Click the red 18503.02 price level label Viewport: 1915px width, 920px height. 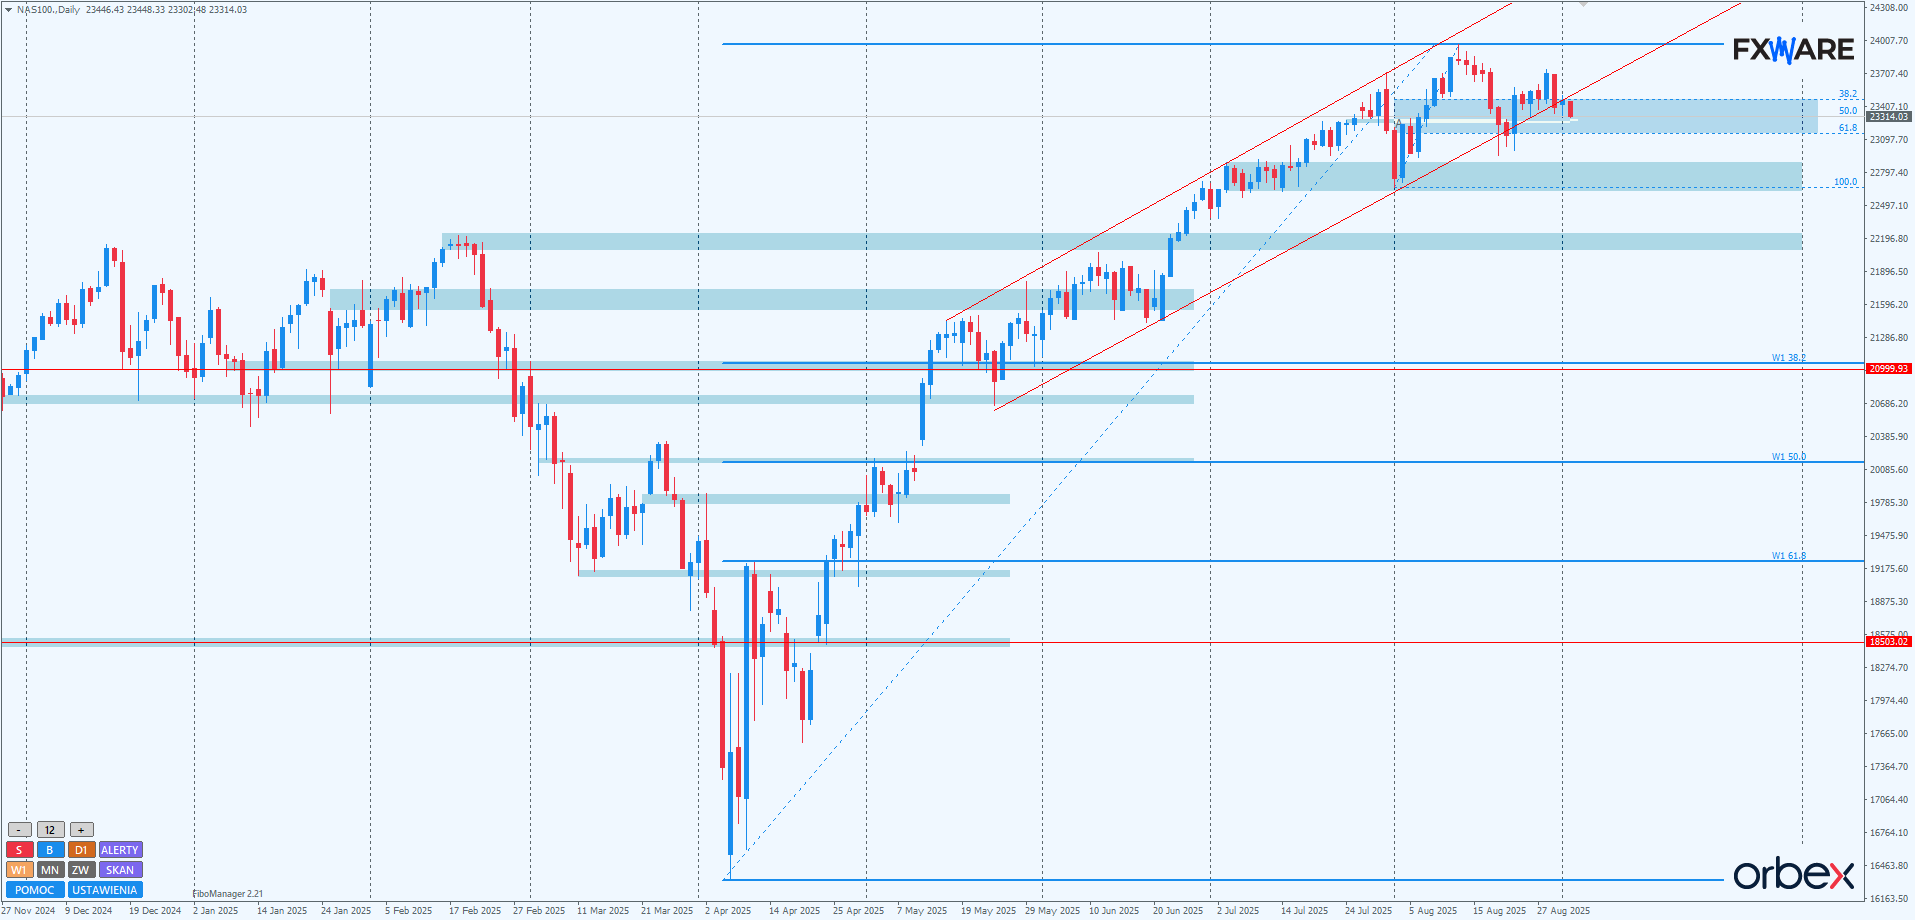[1888, 642]
